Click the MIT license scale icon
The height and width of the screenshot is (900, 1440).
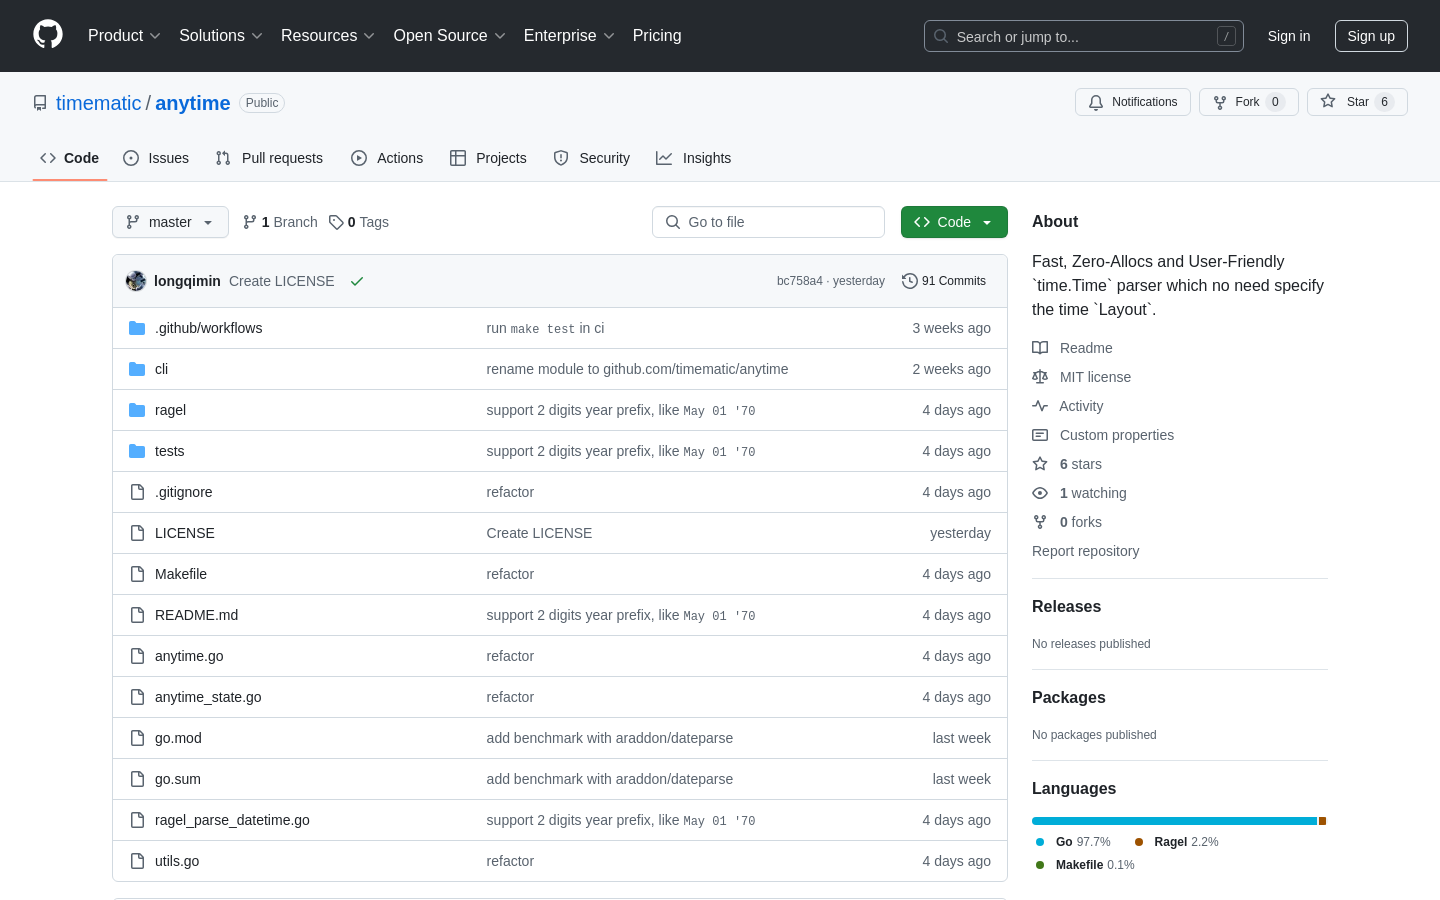point(1040,377)
